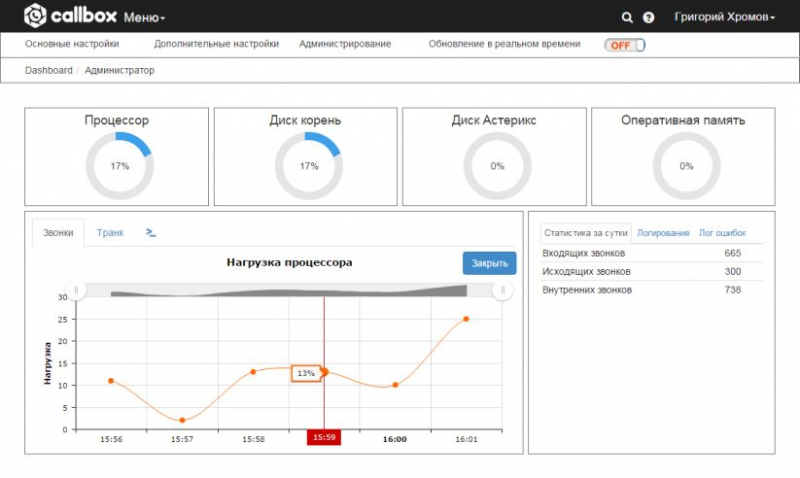Toggle the real-time update OFF switch

coord(624,45)
